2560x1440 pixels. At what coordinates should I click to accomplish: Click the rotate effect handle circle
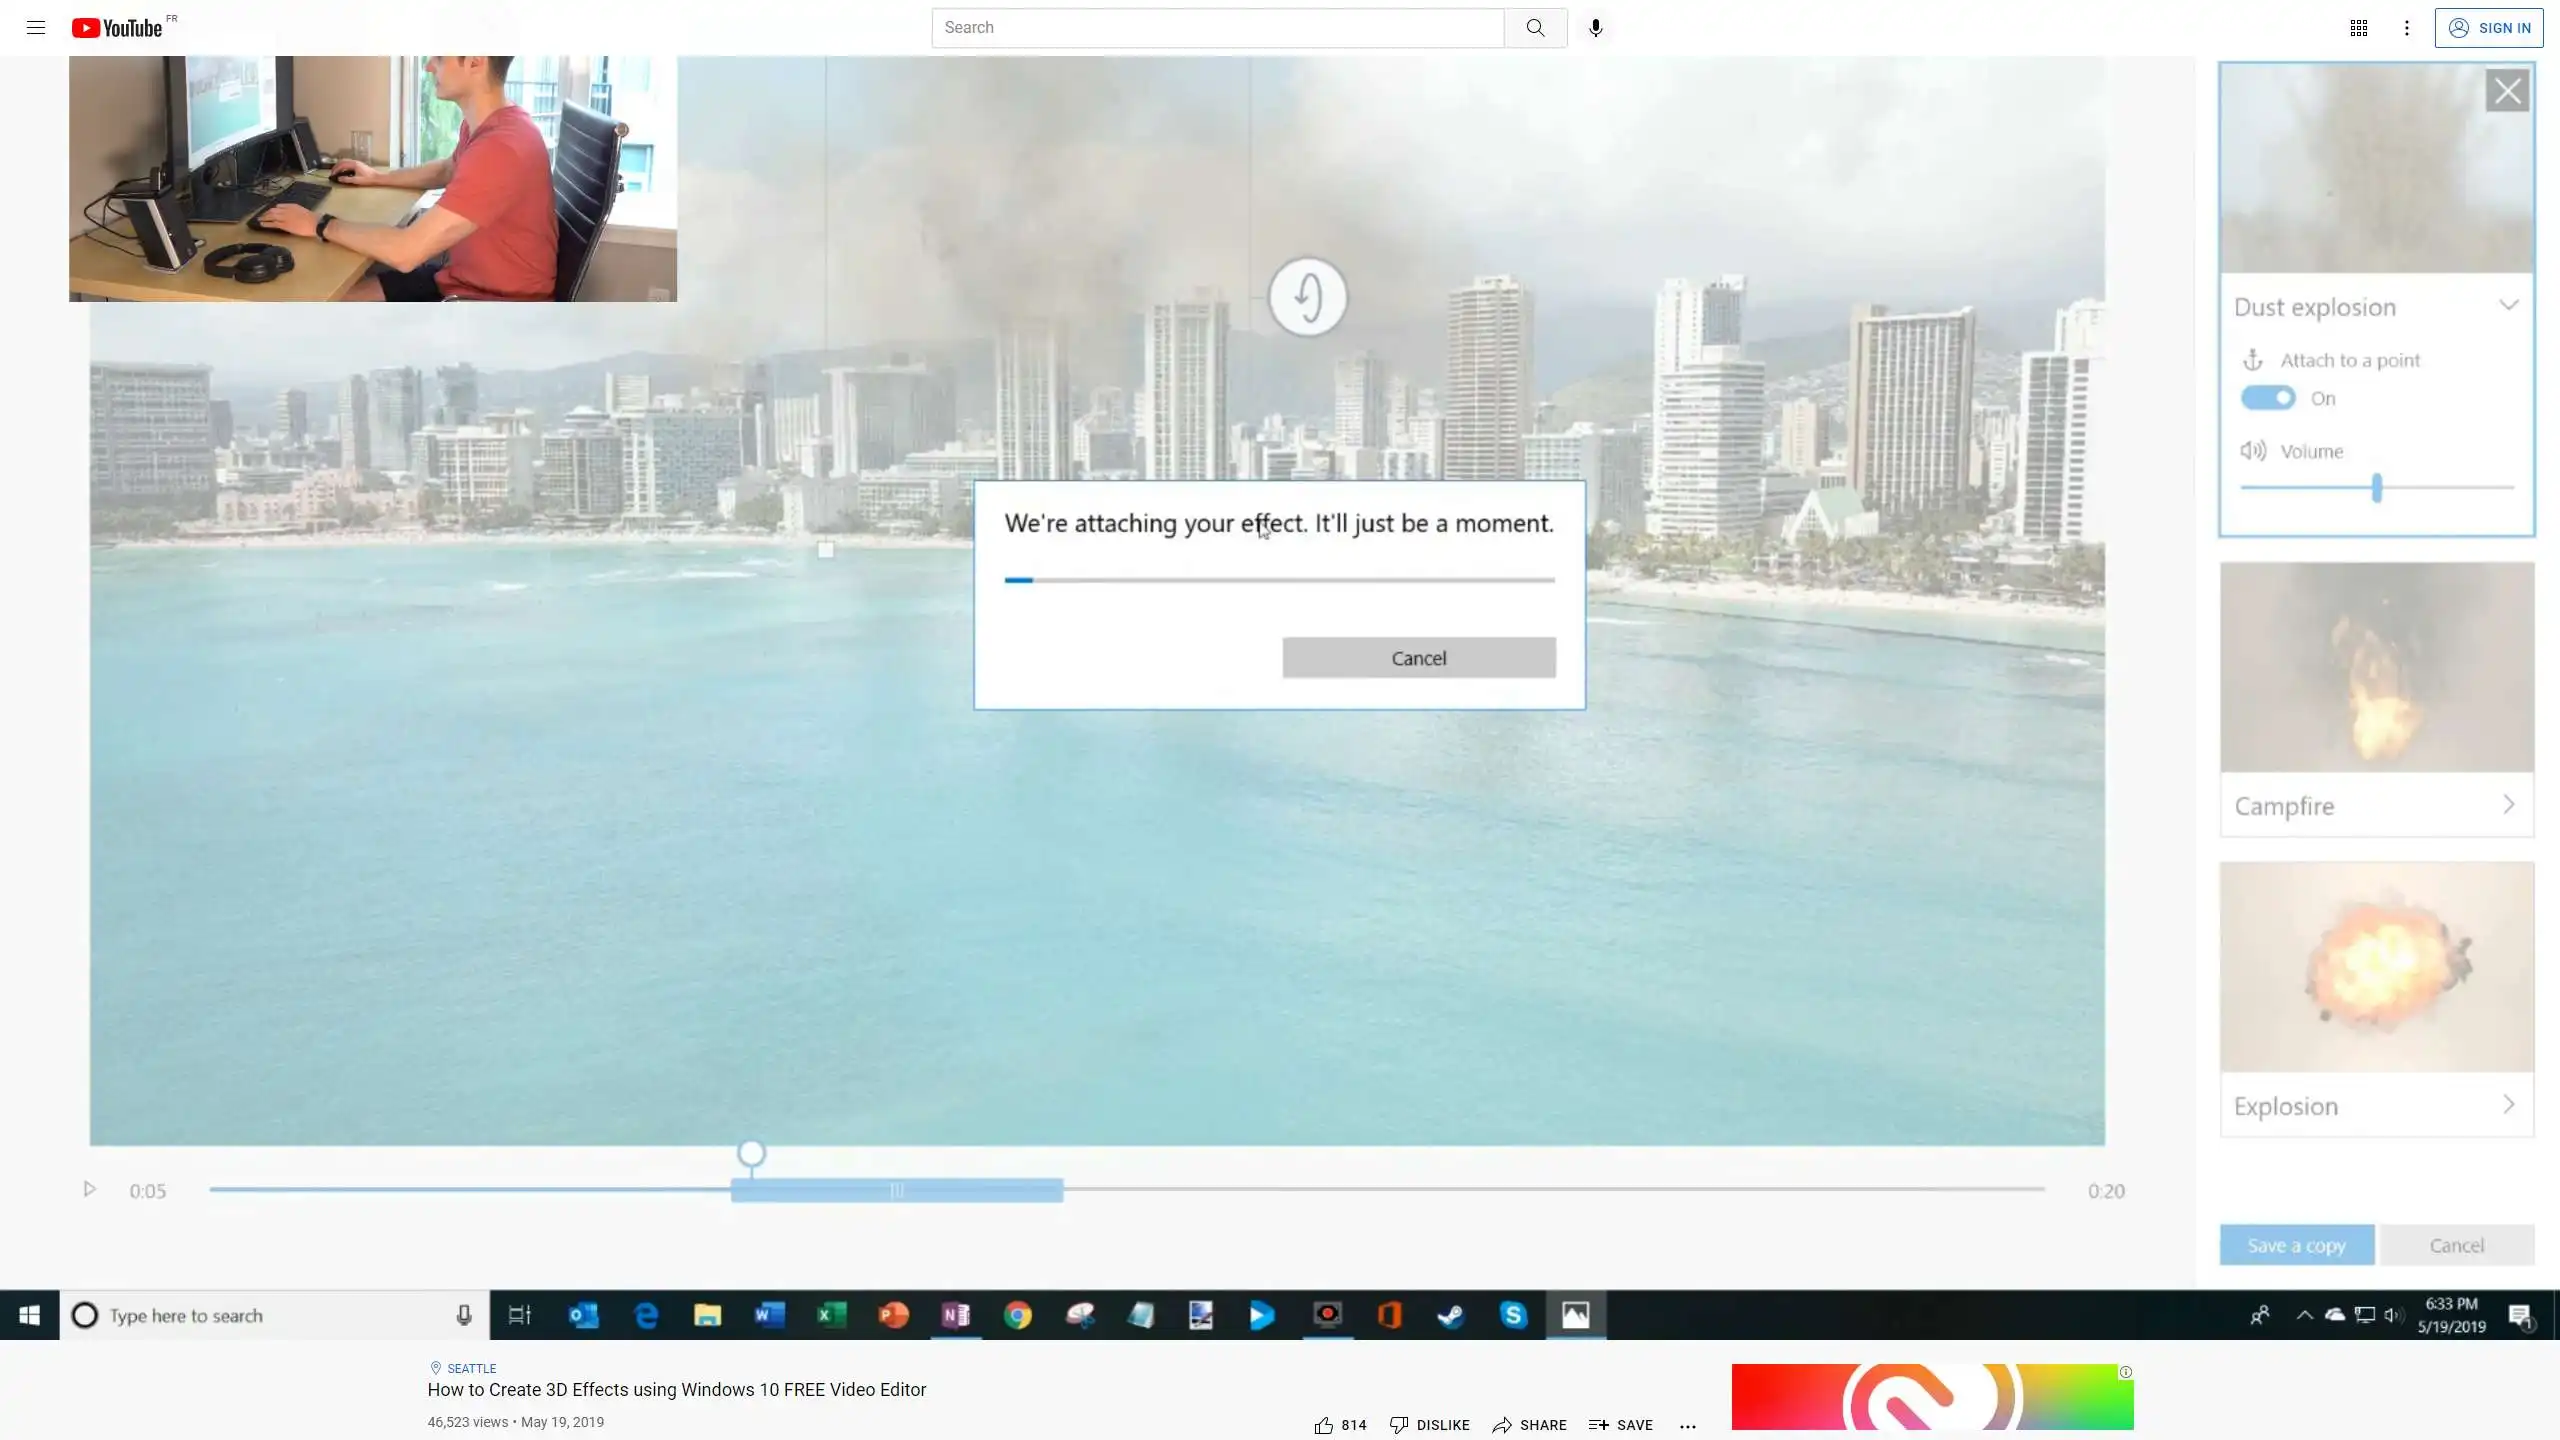pos(1308,297)
